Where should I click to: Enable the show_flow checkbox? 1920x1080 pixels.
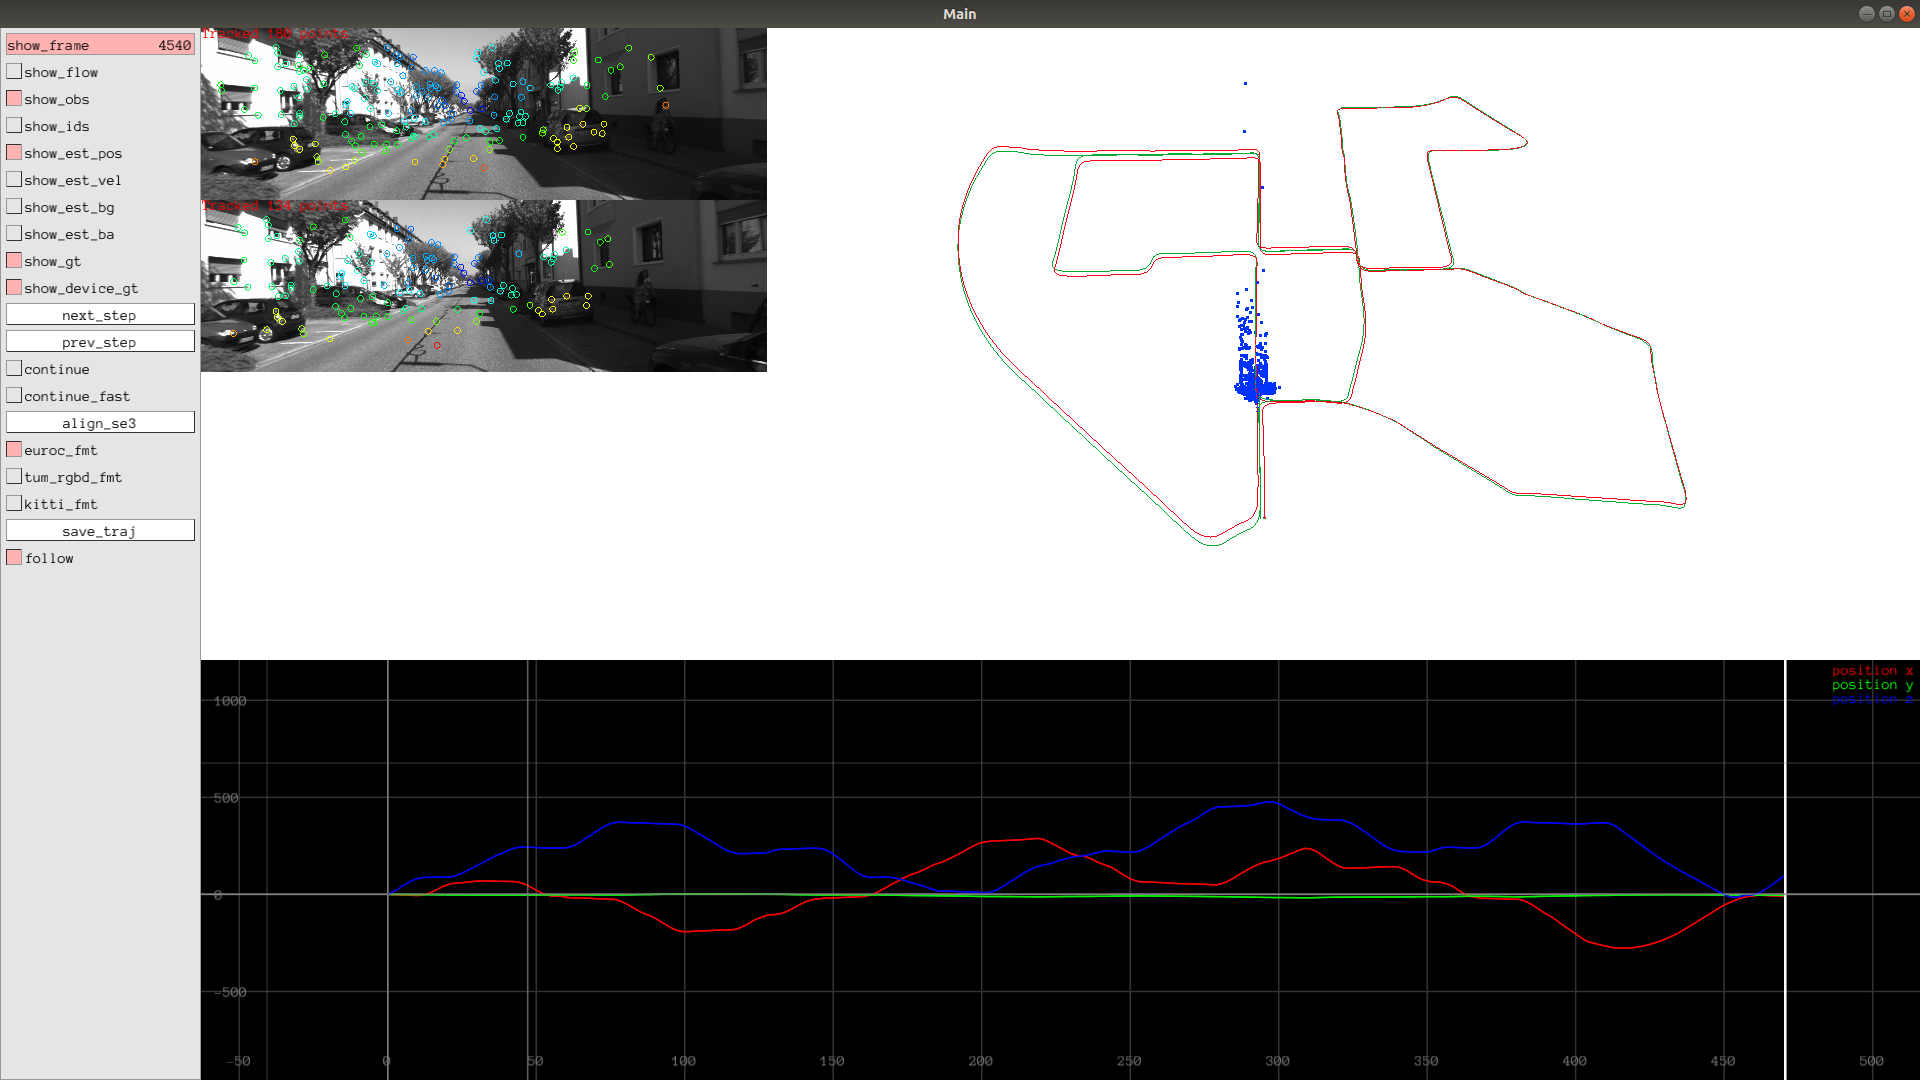pyautogui.click(x=14, y=72)
